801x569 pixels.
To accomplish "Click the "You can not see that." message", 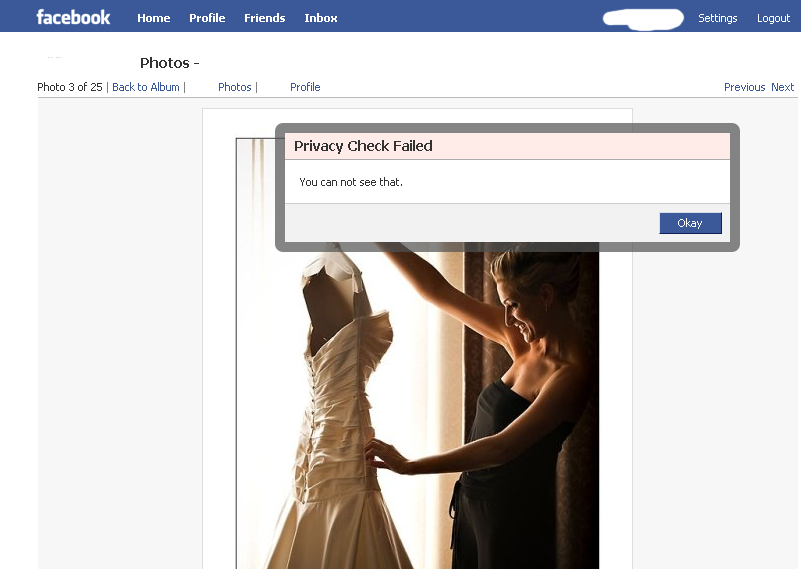I will click(x=351, y=182).
